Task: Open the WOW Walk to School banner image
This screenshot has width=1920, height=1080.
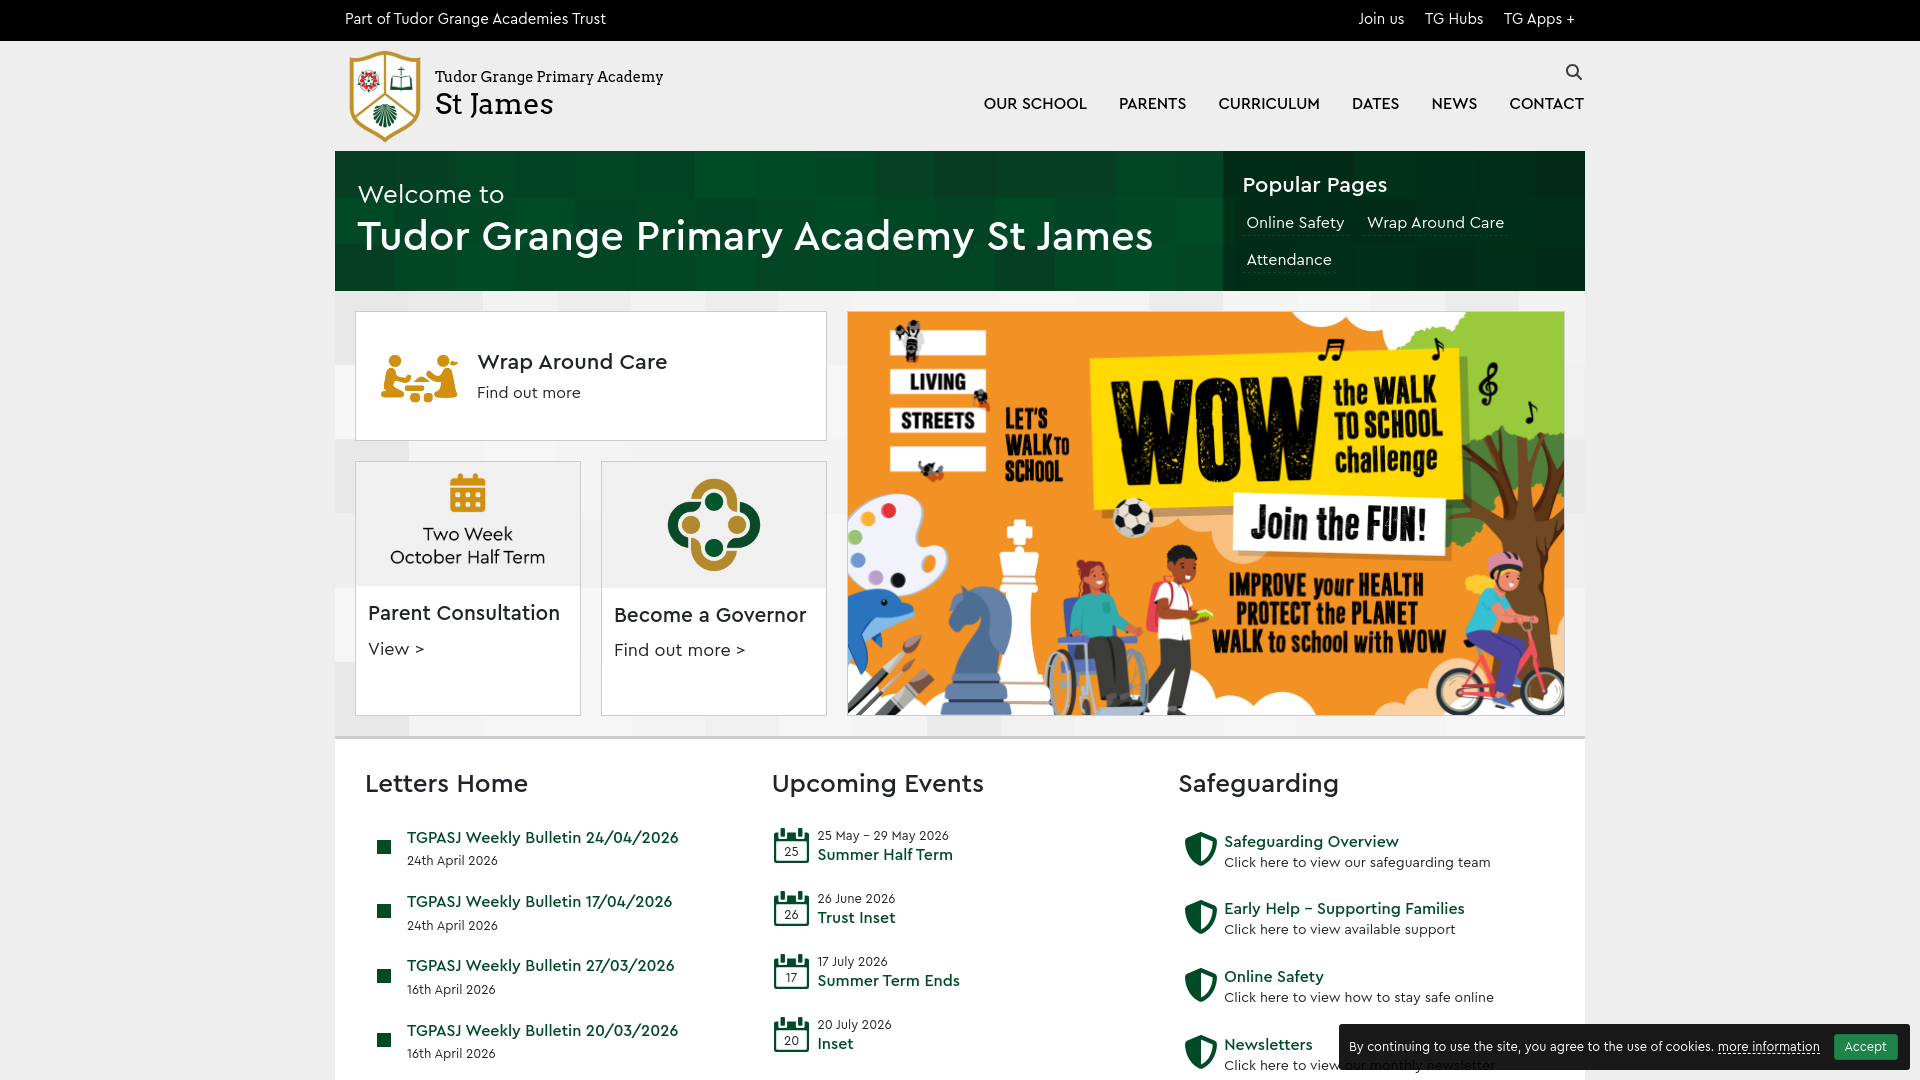Action: pyautogui.click(x=1206, y=513)
